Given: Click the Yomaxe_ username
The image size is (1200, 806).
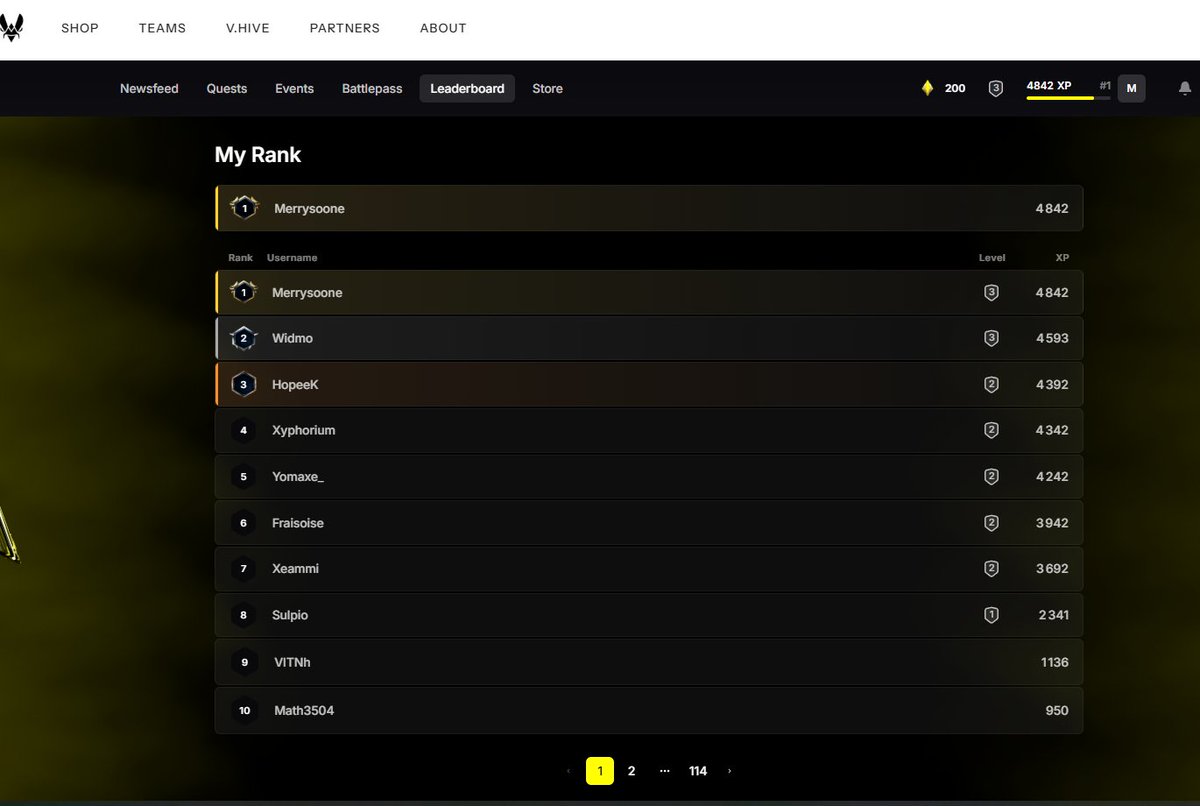Looking at the screenshot, I should tap(298, 476).
